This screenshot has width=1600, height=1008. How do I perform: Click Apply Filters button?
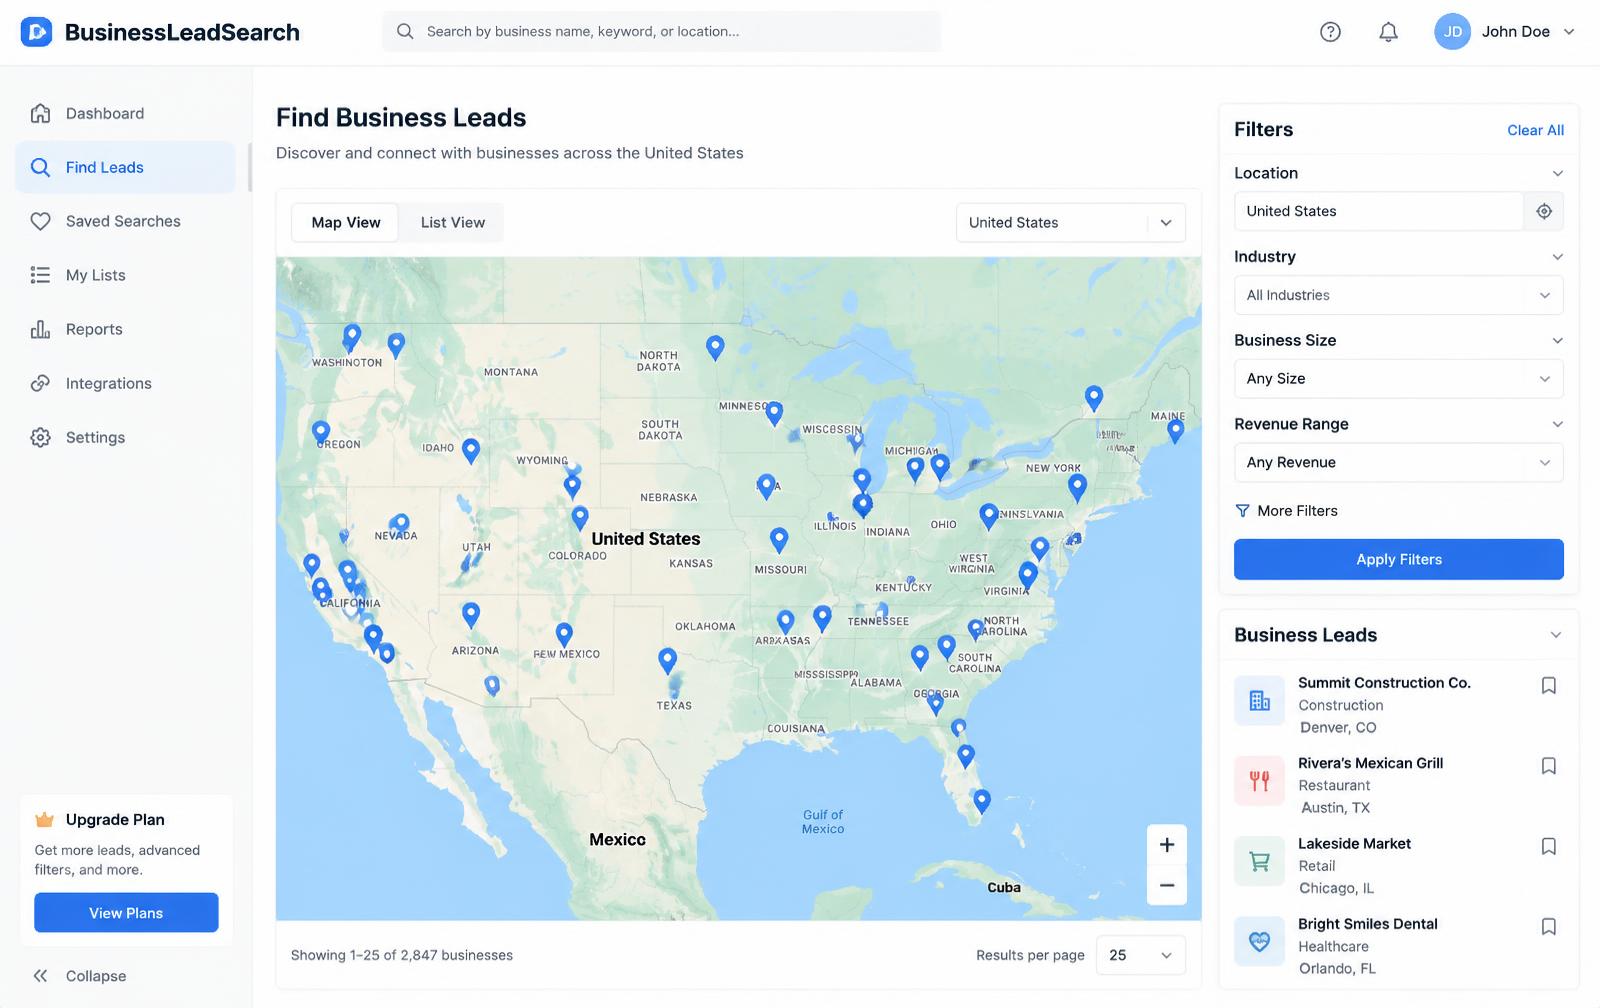coord(1398,560)
